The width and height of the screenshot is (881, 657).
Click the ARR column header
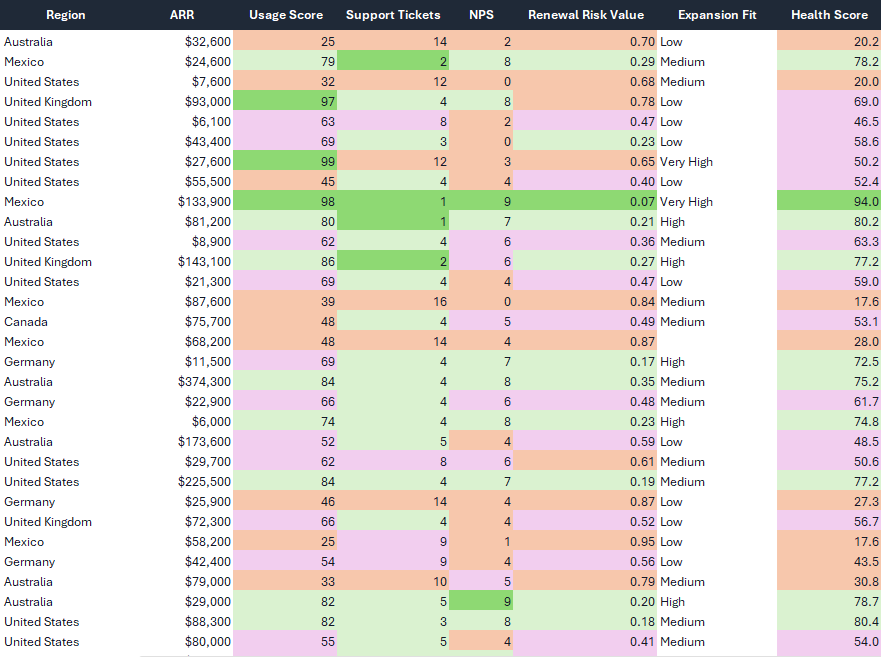coord(182,15)
